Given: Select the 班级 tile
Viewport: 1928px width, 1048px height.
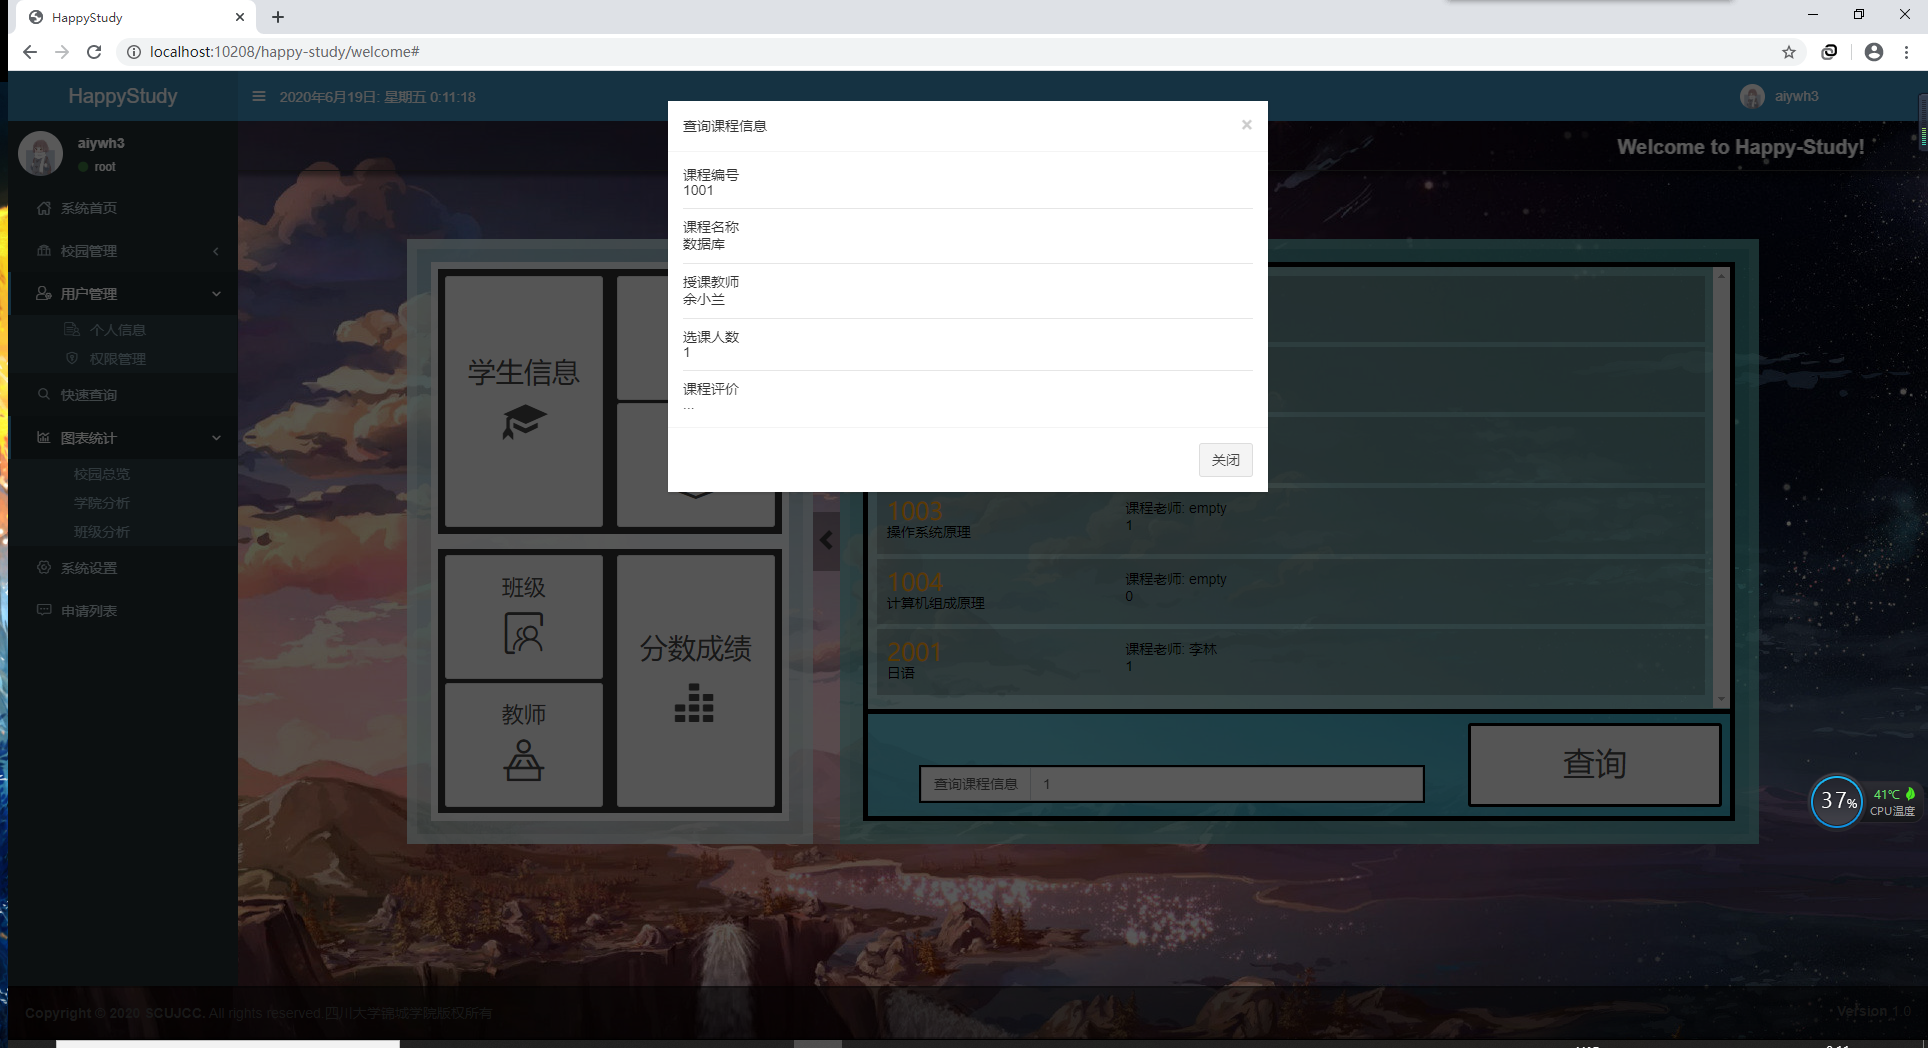Looking at the screenshot, I should [523, 617].
